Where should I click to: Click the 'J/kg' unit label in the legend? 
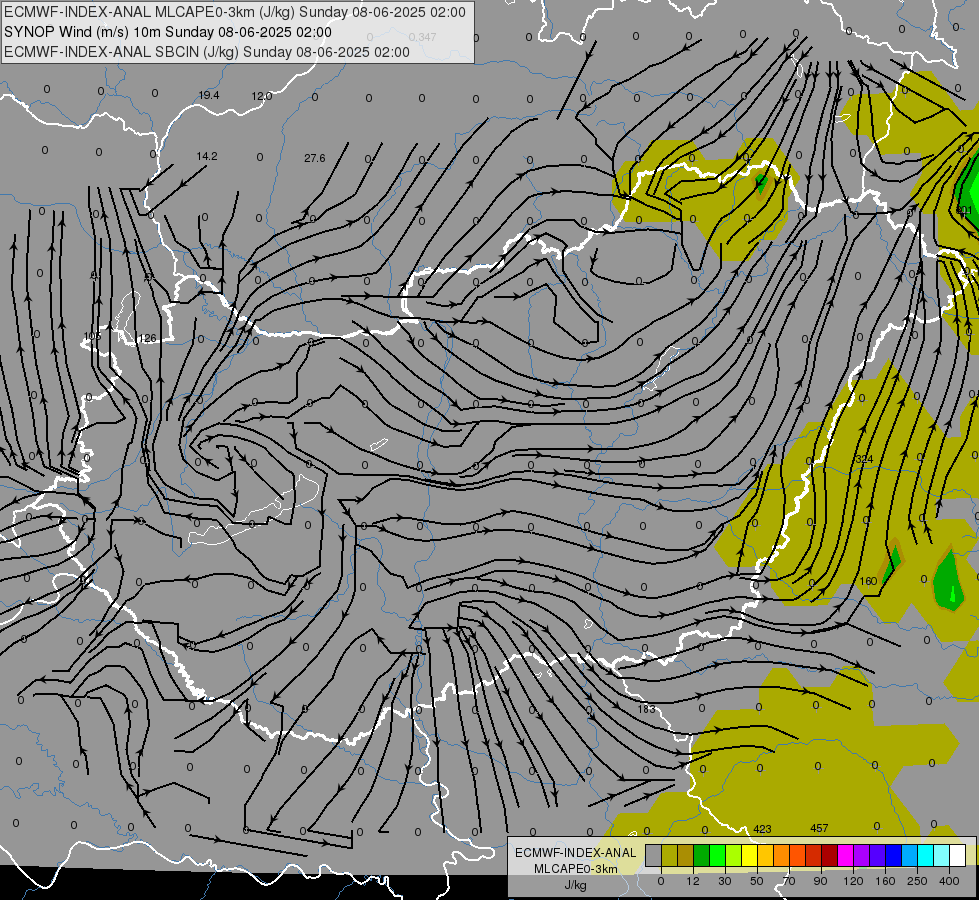pyautogui.click(x=575, y=884)
